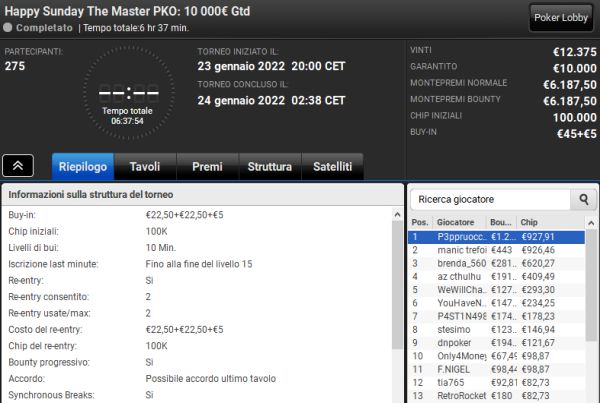Select player row az cthulhu
This screenshot has width=600, height=403.
[496, 277]
